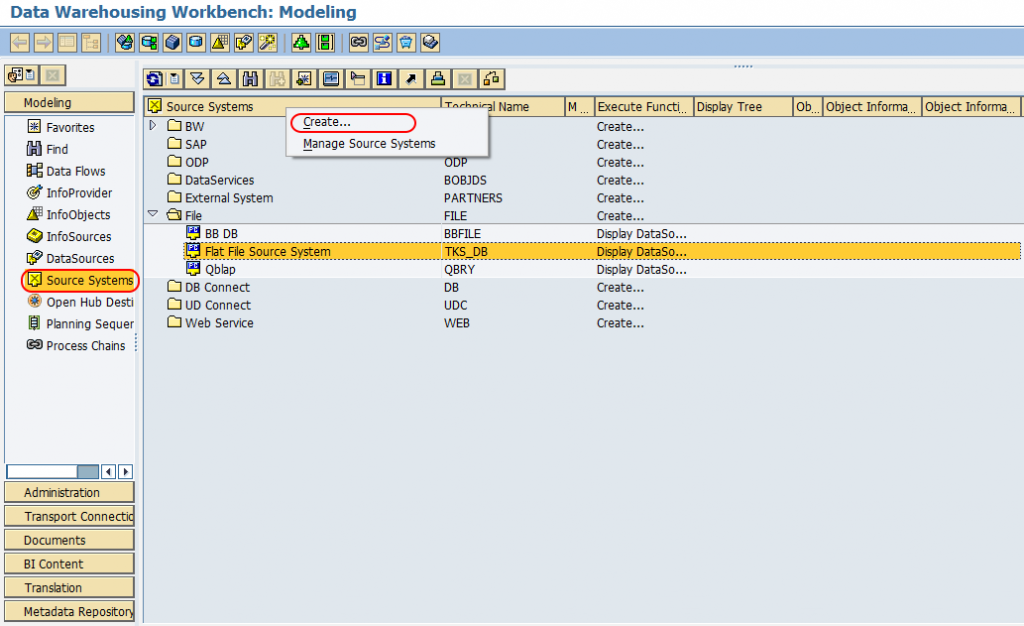
Task: Collapse the File folder node
Action: pyautogui.click(x=153, y=215)
